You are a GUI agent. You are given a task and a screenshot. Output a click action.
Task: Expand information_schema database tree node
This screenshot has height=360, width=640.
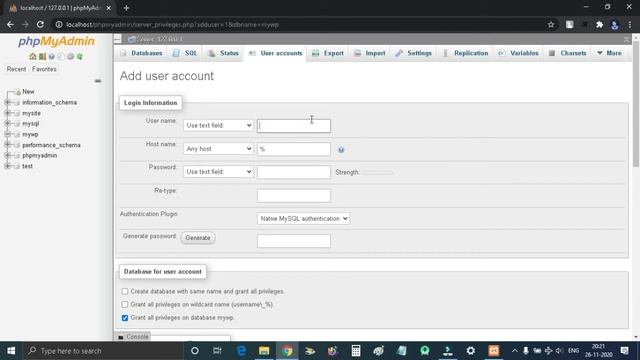[7, 102]
